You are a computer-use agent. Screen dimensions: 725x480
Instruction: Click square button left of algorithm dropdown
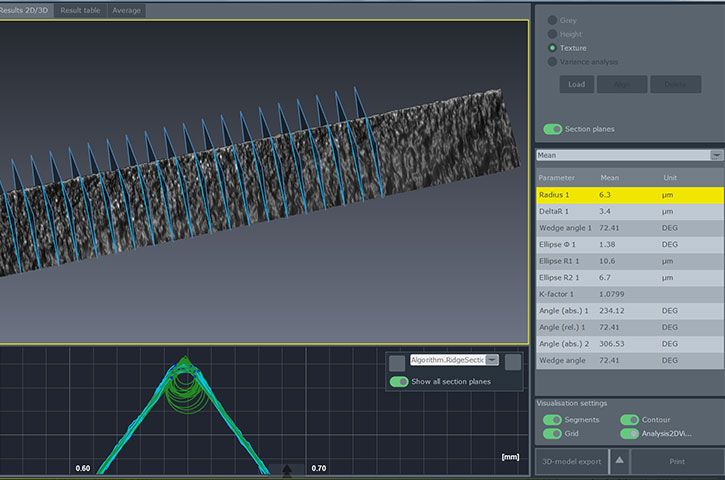(397, 362)
